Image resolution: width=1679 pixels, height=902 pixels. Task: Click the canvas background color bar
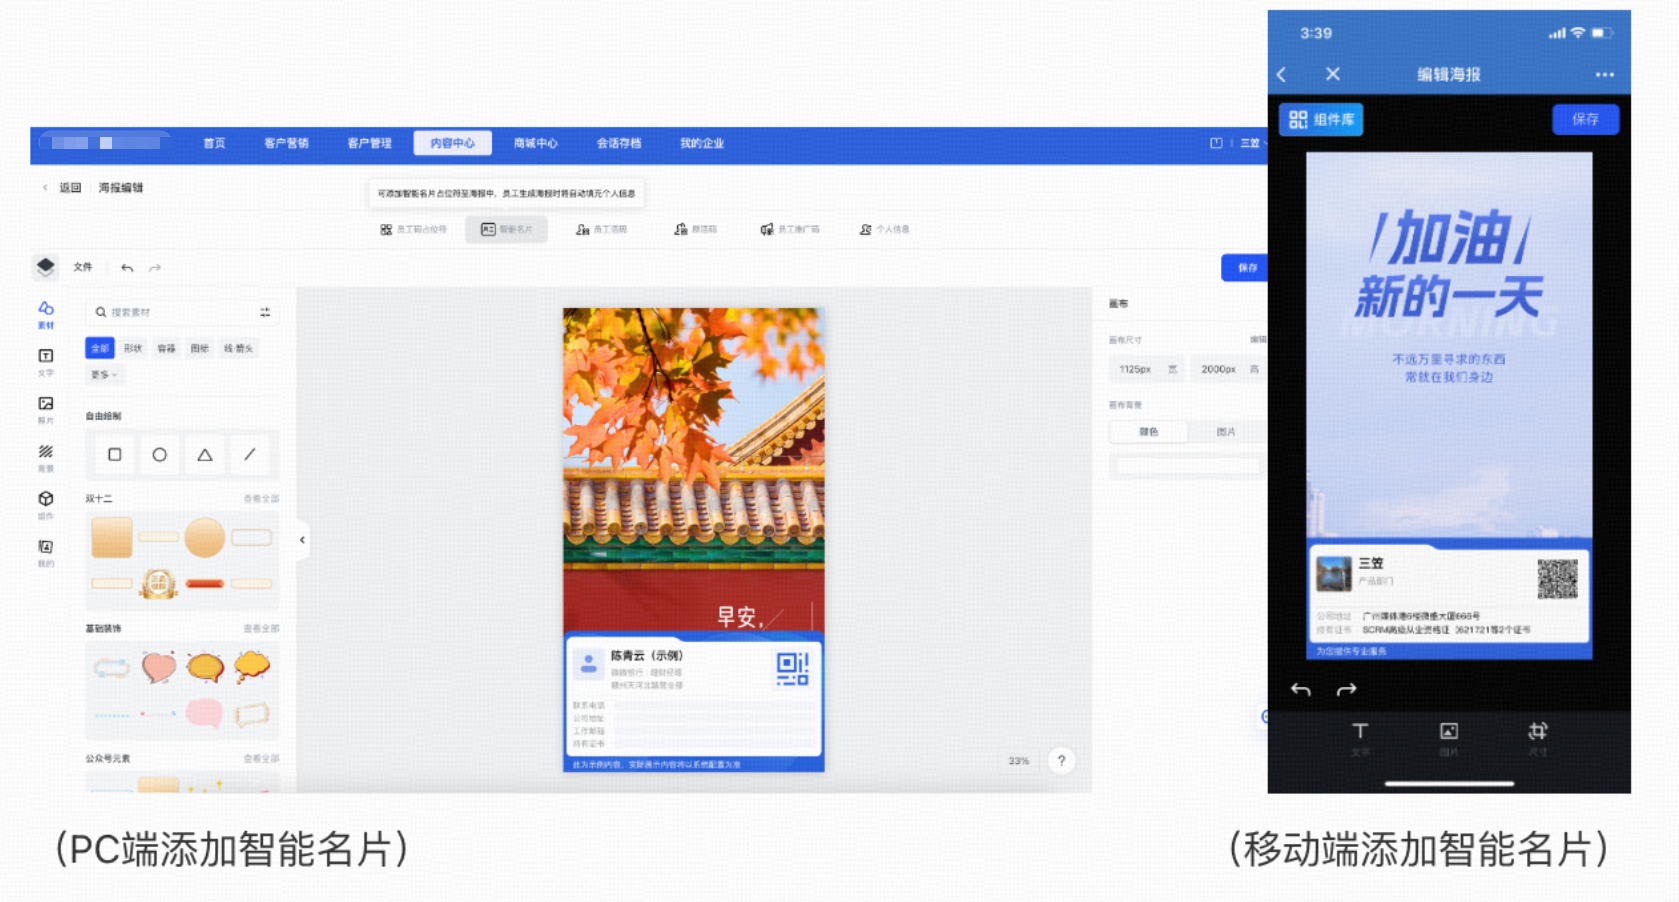(1188, 465)
